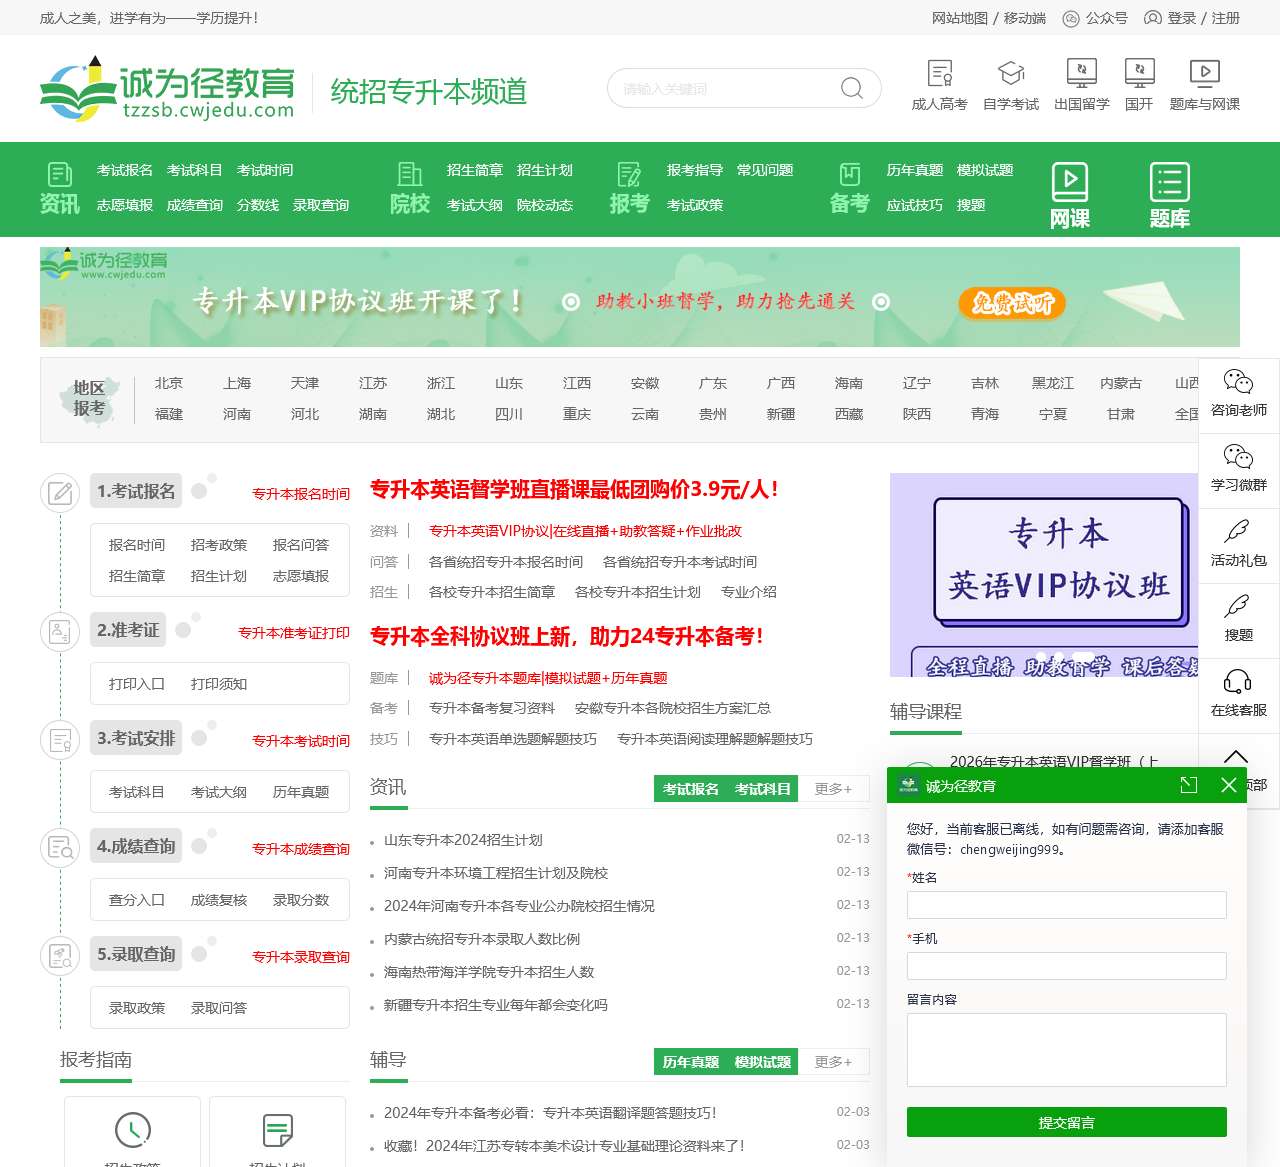Open the 题库 icon in green navbar
This screenshot has height=1167, width=1280.
(1169, 182)
